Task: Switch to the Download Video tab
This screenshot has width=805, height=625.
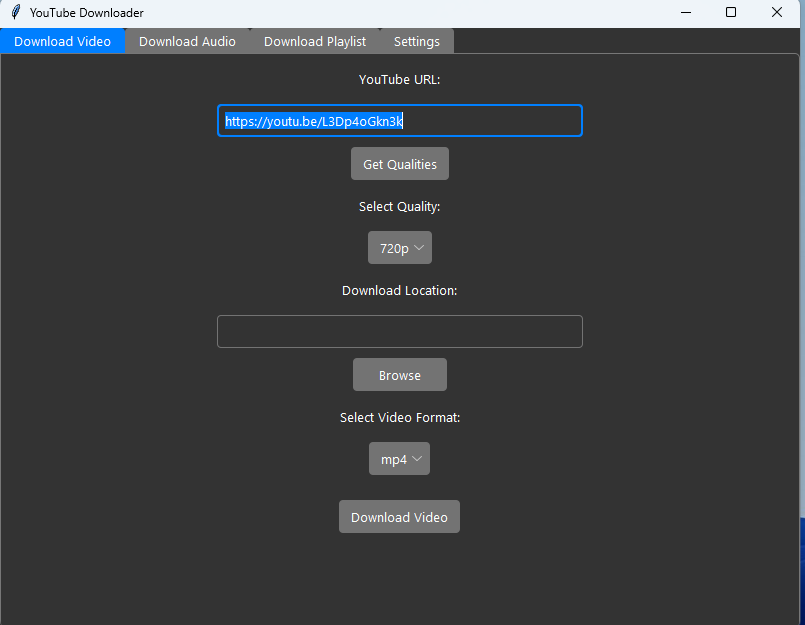Action: pos(63,41)
